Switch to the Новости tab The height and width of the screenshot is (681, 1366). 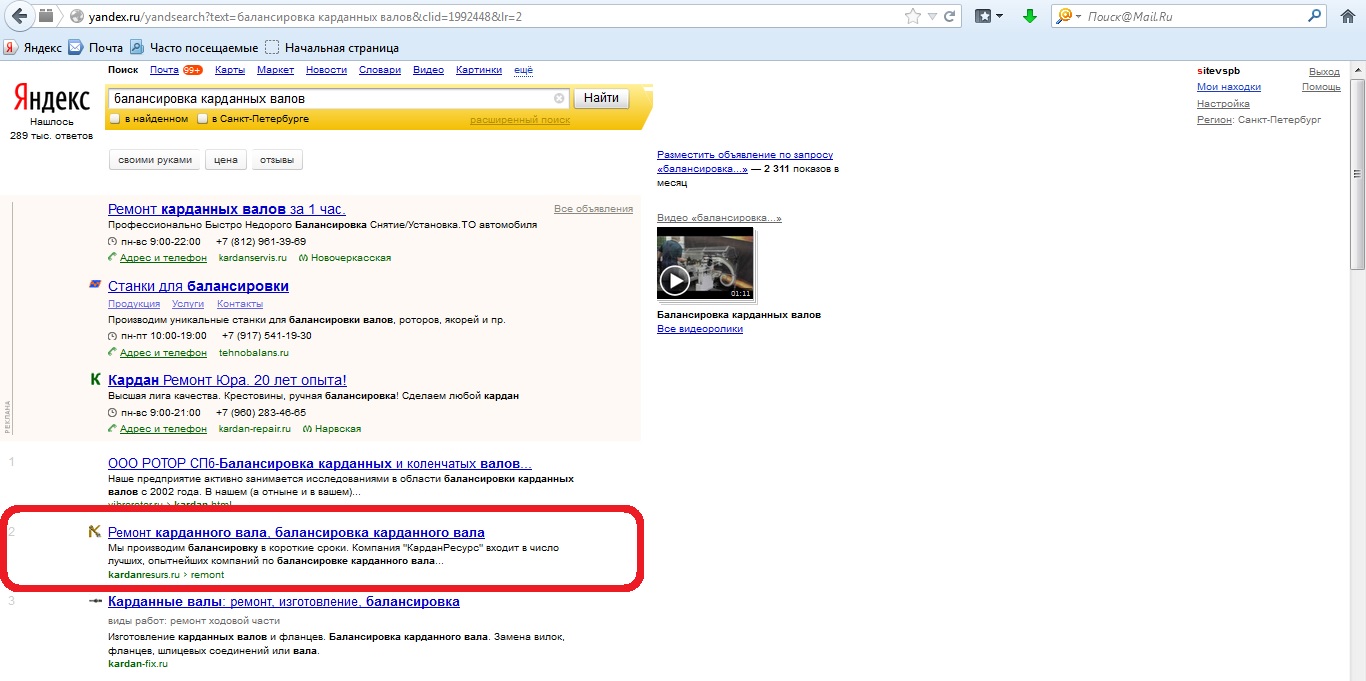(326, 70)
